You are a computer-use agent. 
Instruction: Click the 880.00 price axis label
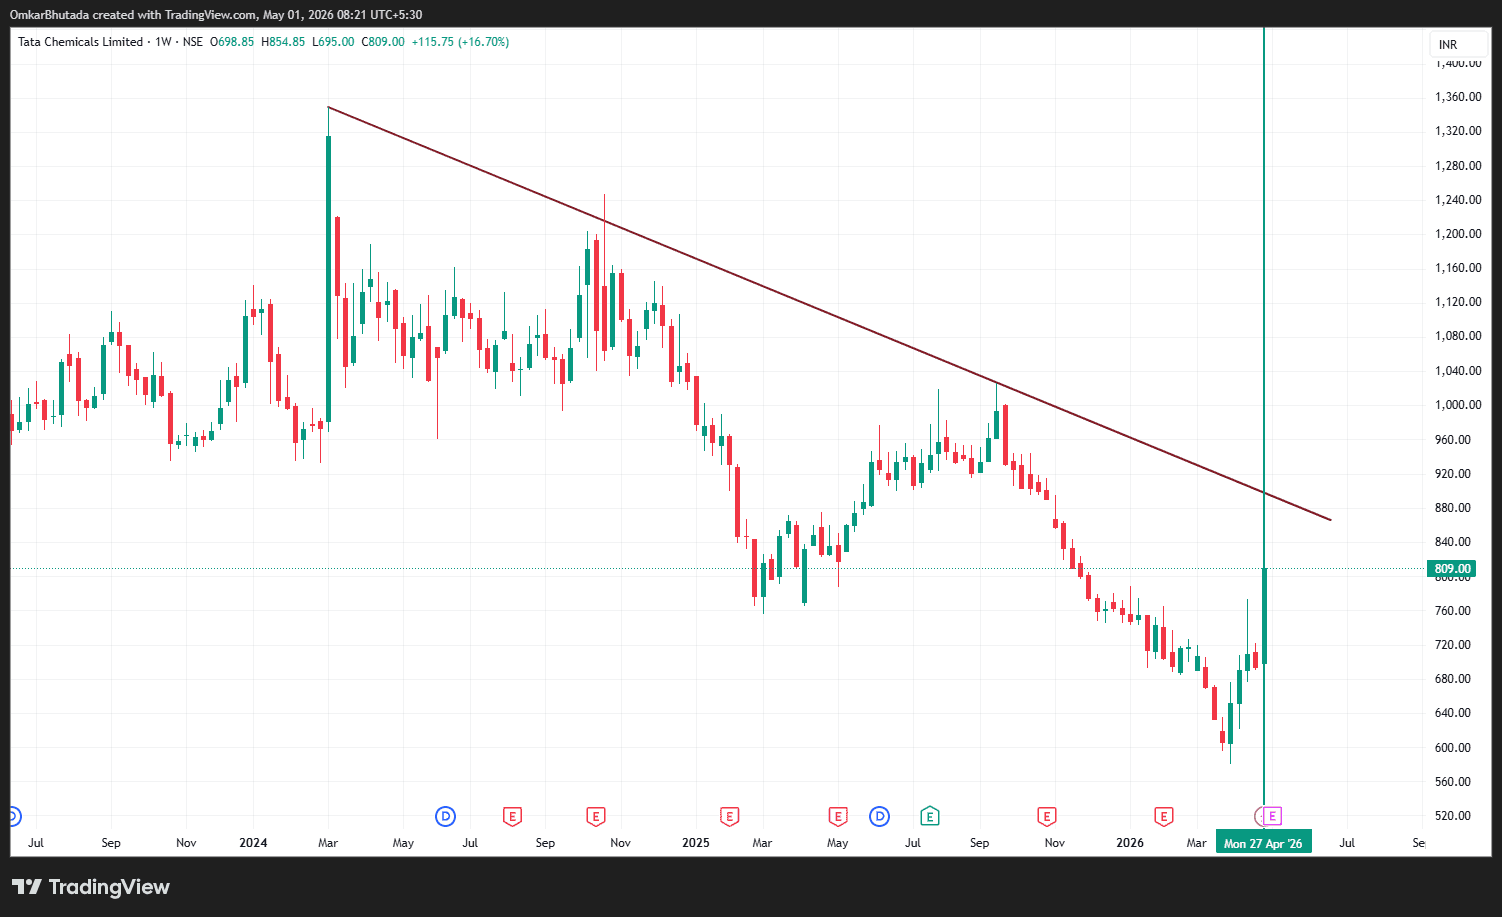1453,508
